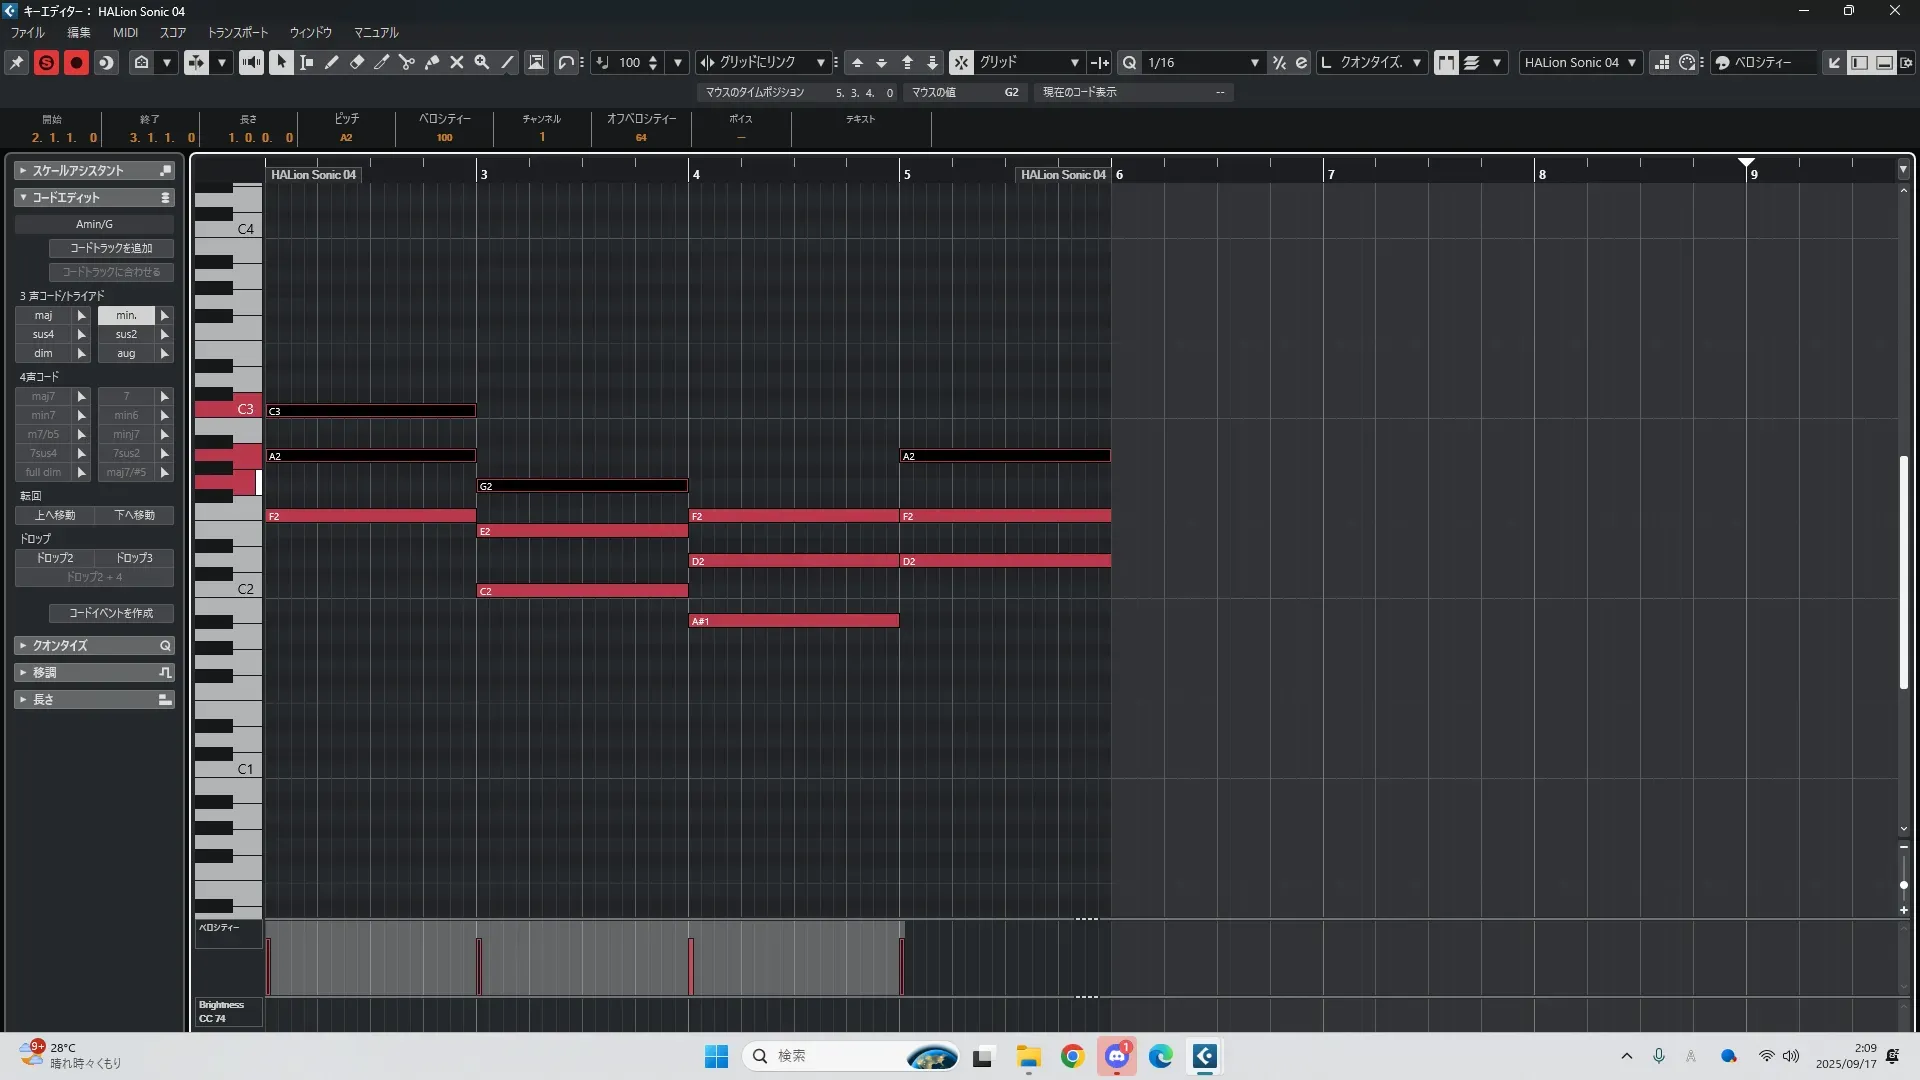
Task: Select the Glue tool
Action: point(432,62)
